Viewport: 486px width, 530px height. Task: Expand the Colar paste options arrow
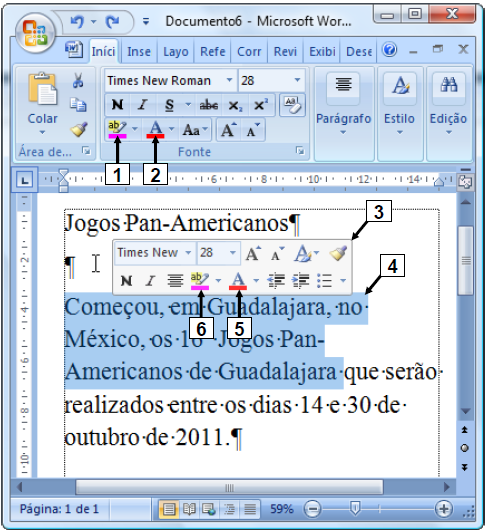point(42,132)
